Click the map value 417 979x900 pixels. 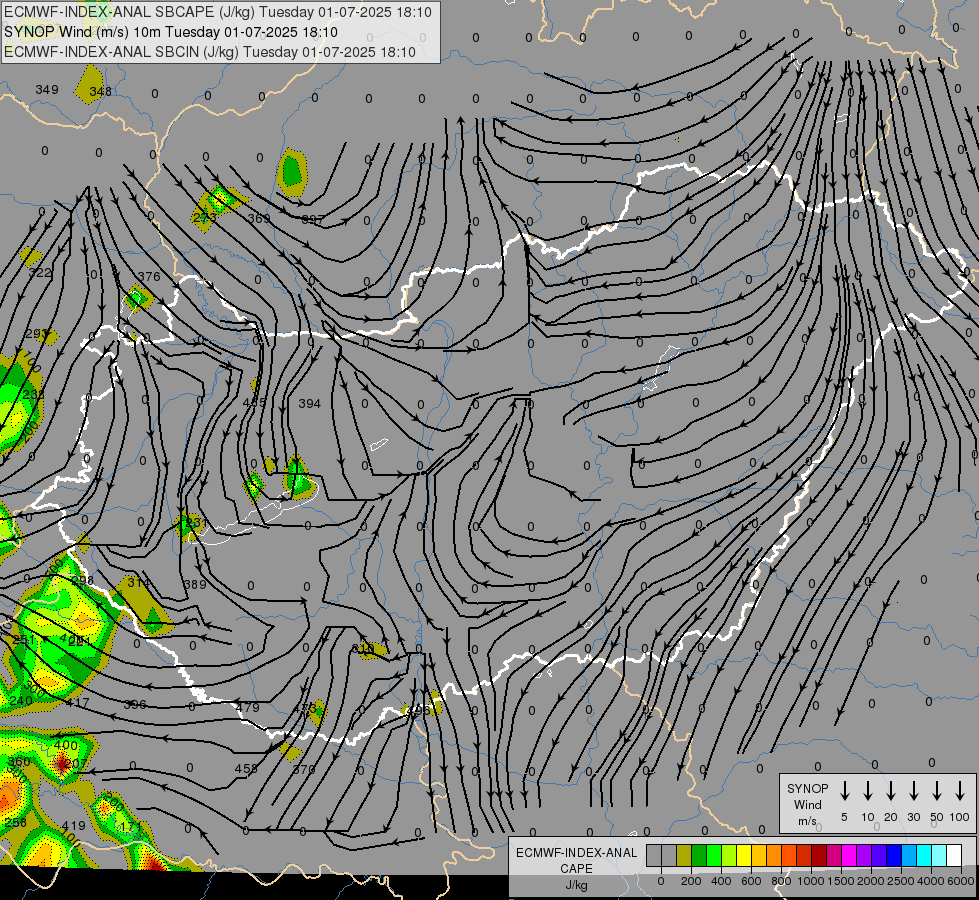pyautogui.click(x=77, y=703)
